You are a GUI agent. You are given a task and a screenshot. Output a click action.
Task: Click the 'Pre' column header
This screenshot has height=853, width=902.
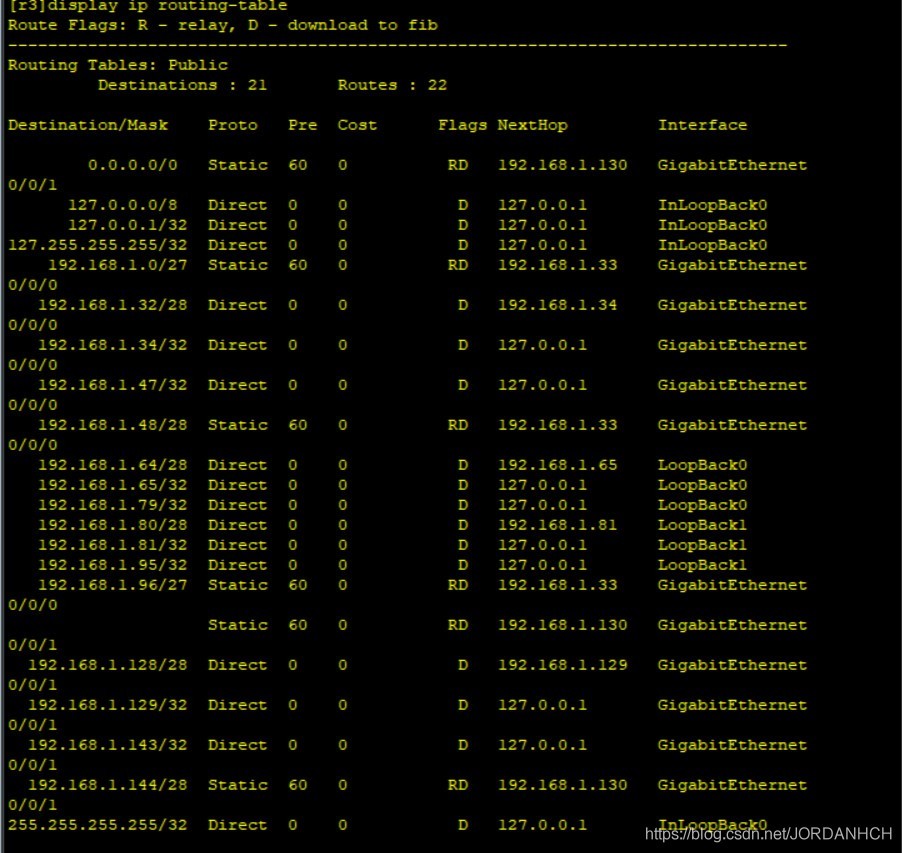pos(303,125)
